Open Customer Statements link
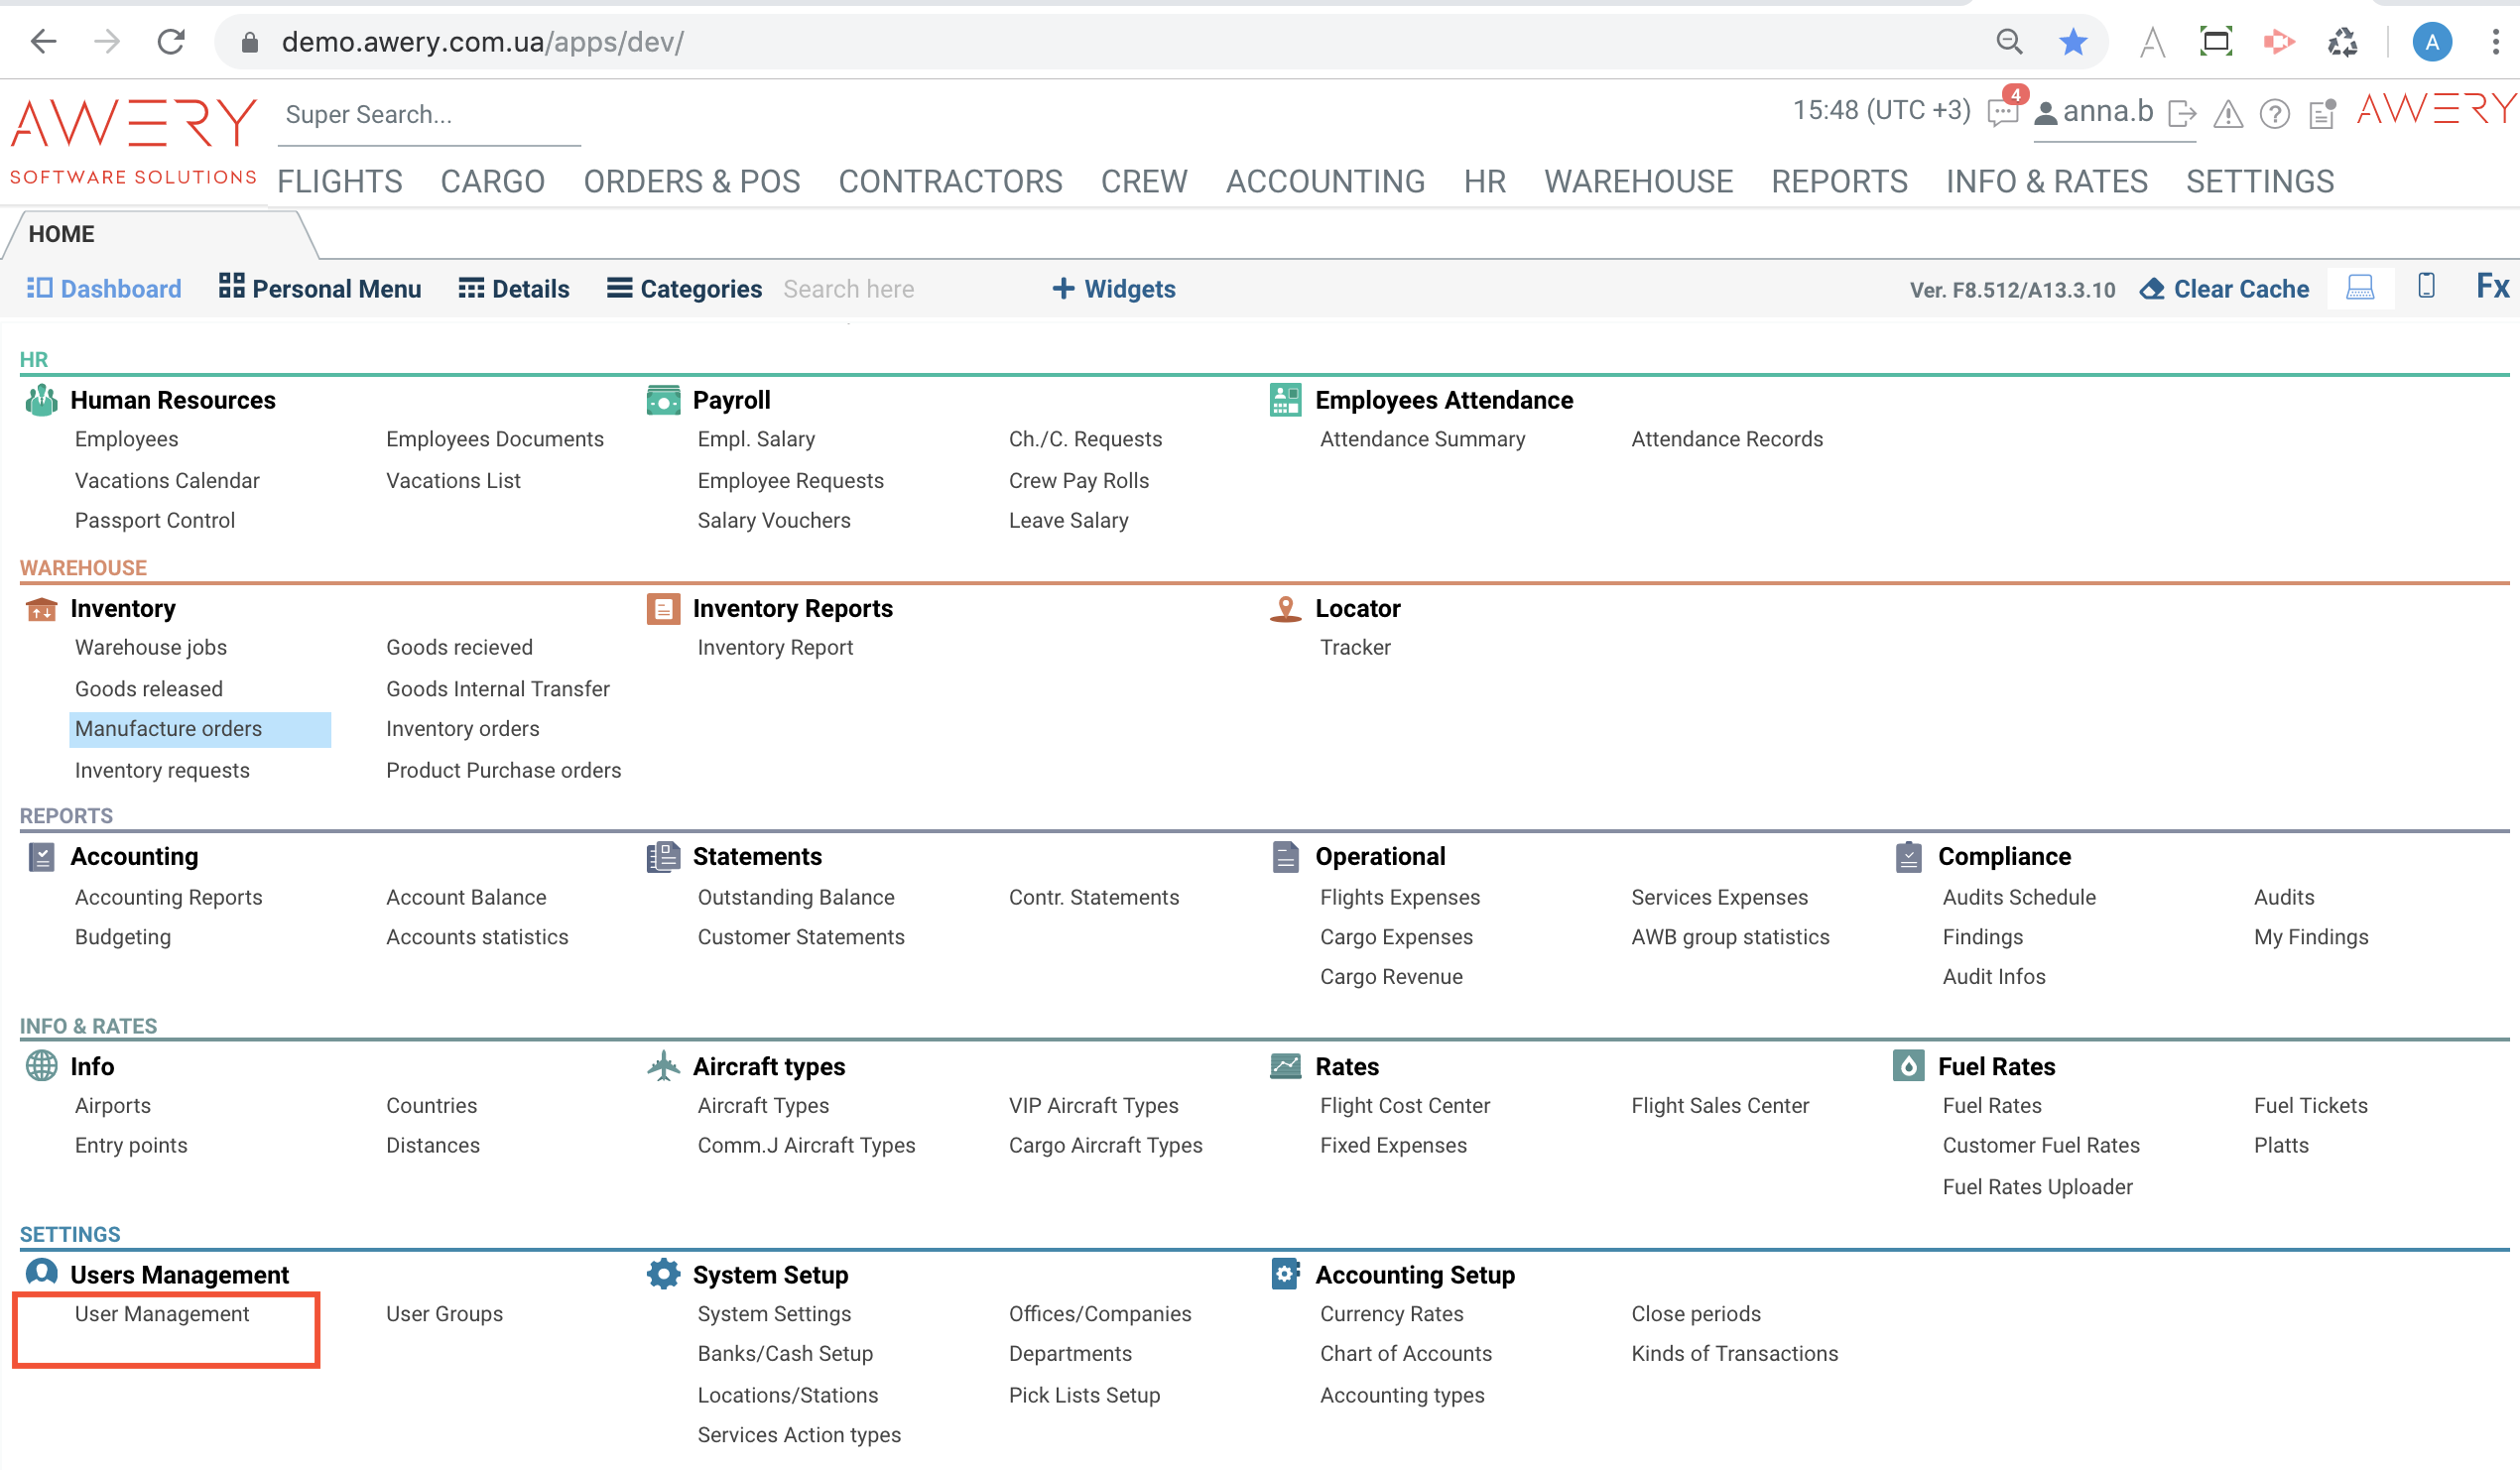 click(801, 937)
